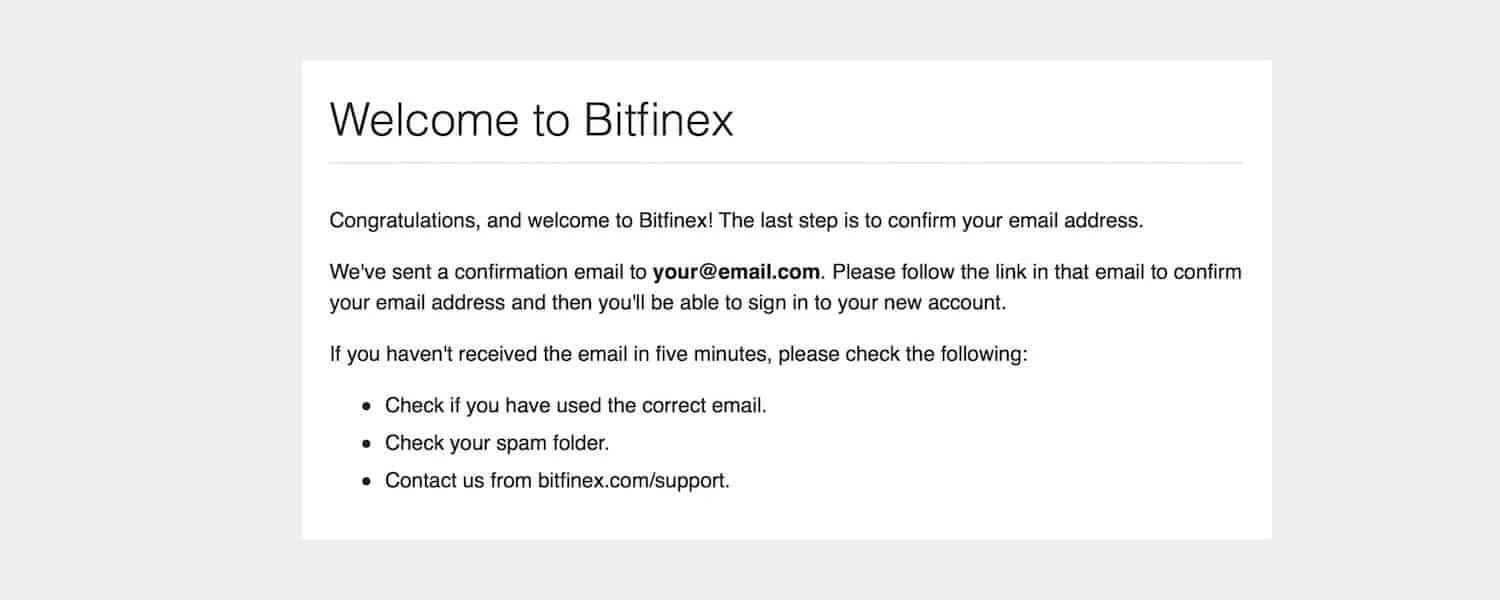
Task: Click the bullet dot before correct email item
Action: [x=366, y=407]
